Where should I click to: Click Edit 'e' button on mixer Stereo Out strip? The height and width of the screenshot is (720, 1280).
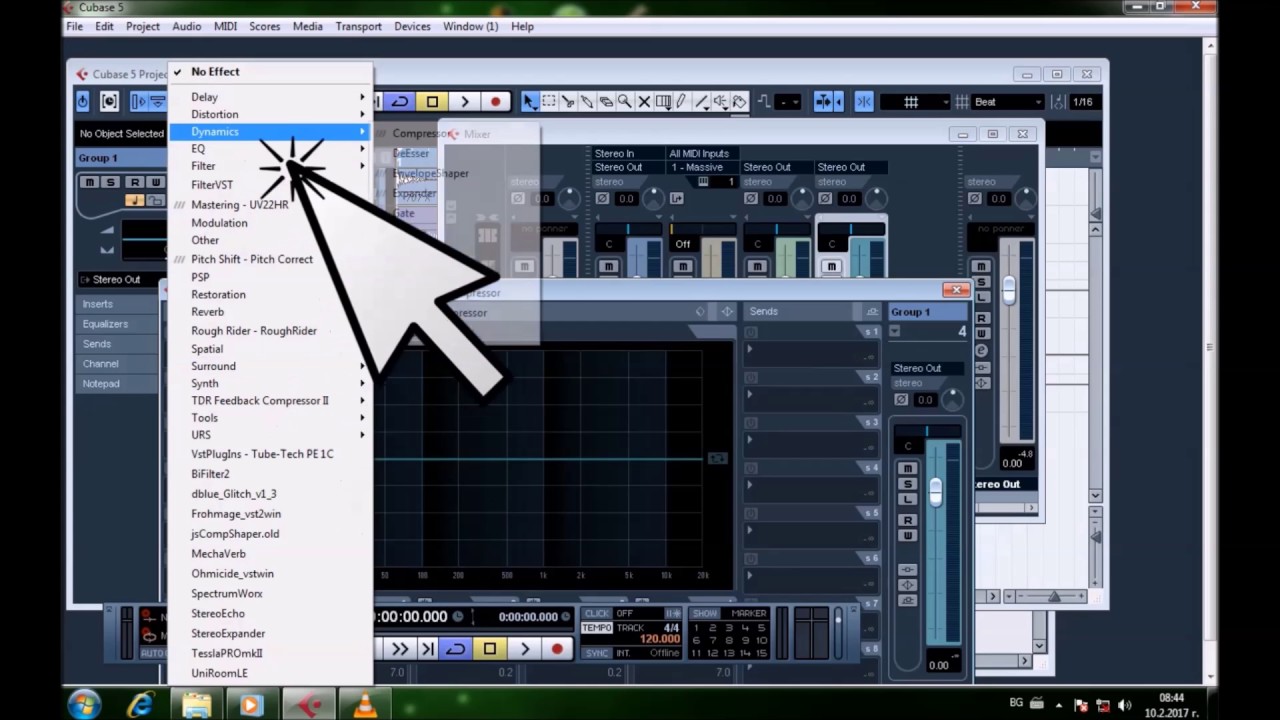(981, 350)
